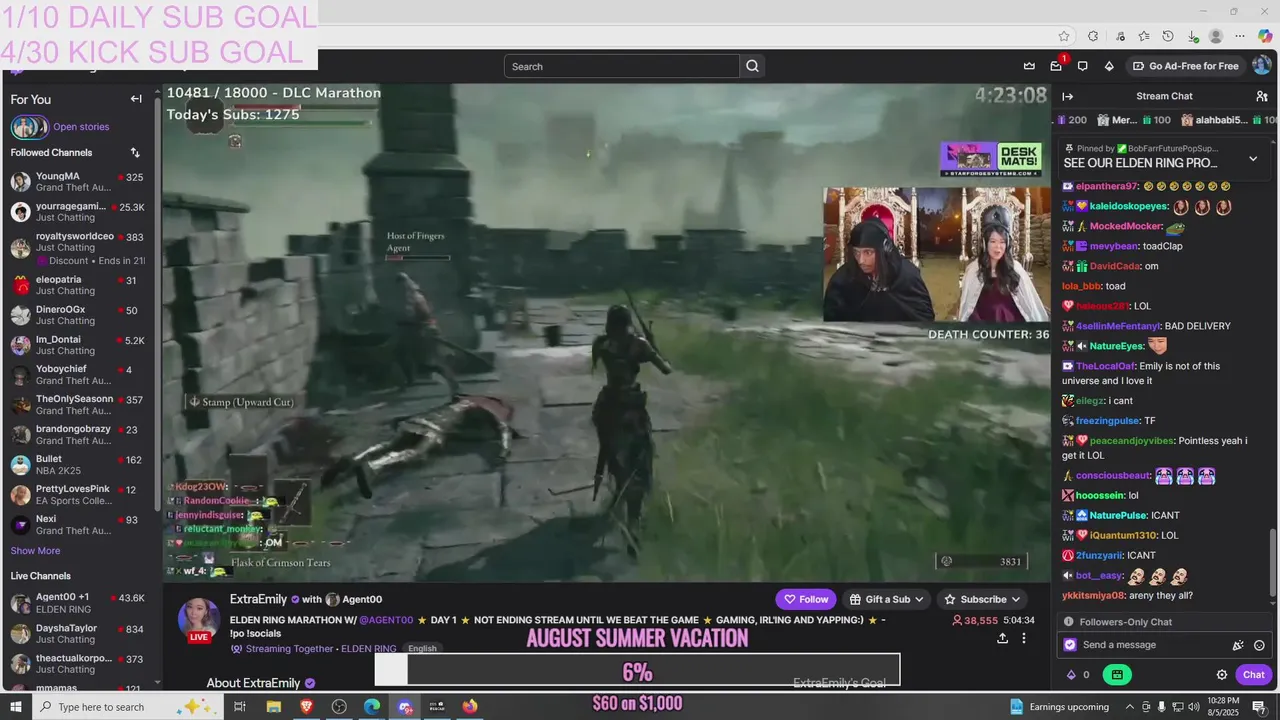Click the Get Bits diamond icon in header

[1109, 66]
